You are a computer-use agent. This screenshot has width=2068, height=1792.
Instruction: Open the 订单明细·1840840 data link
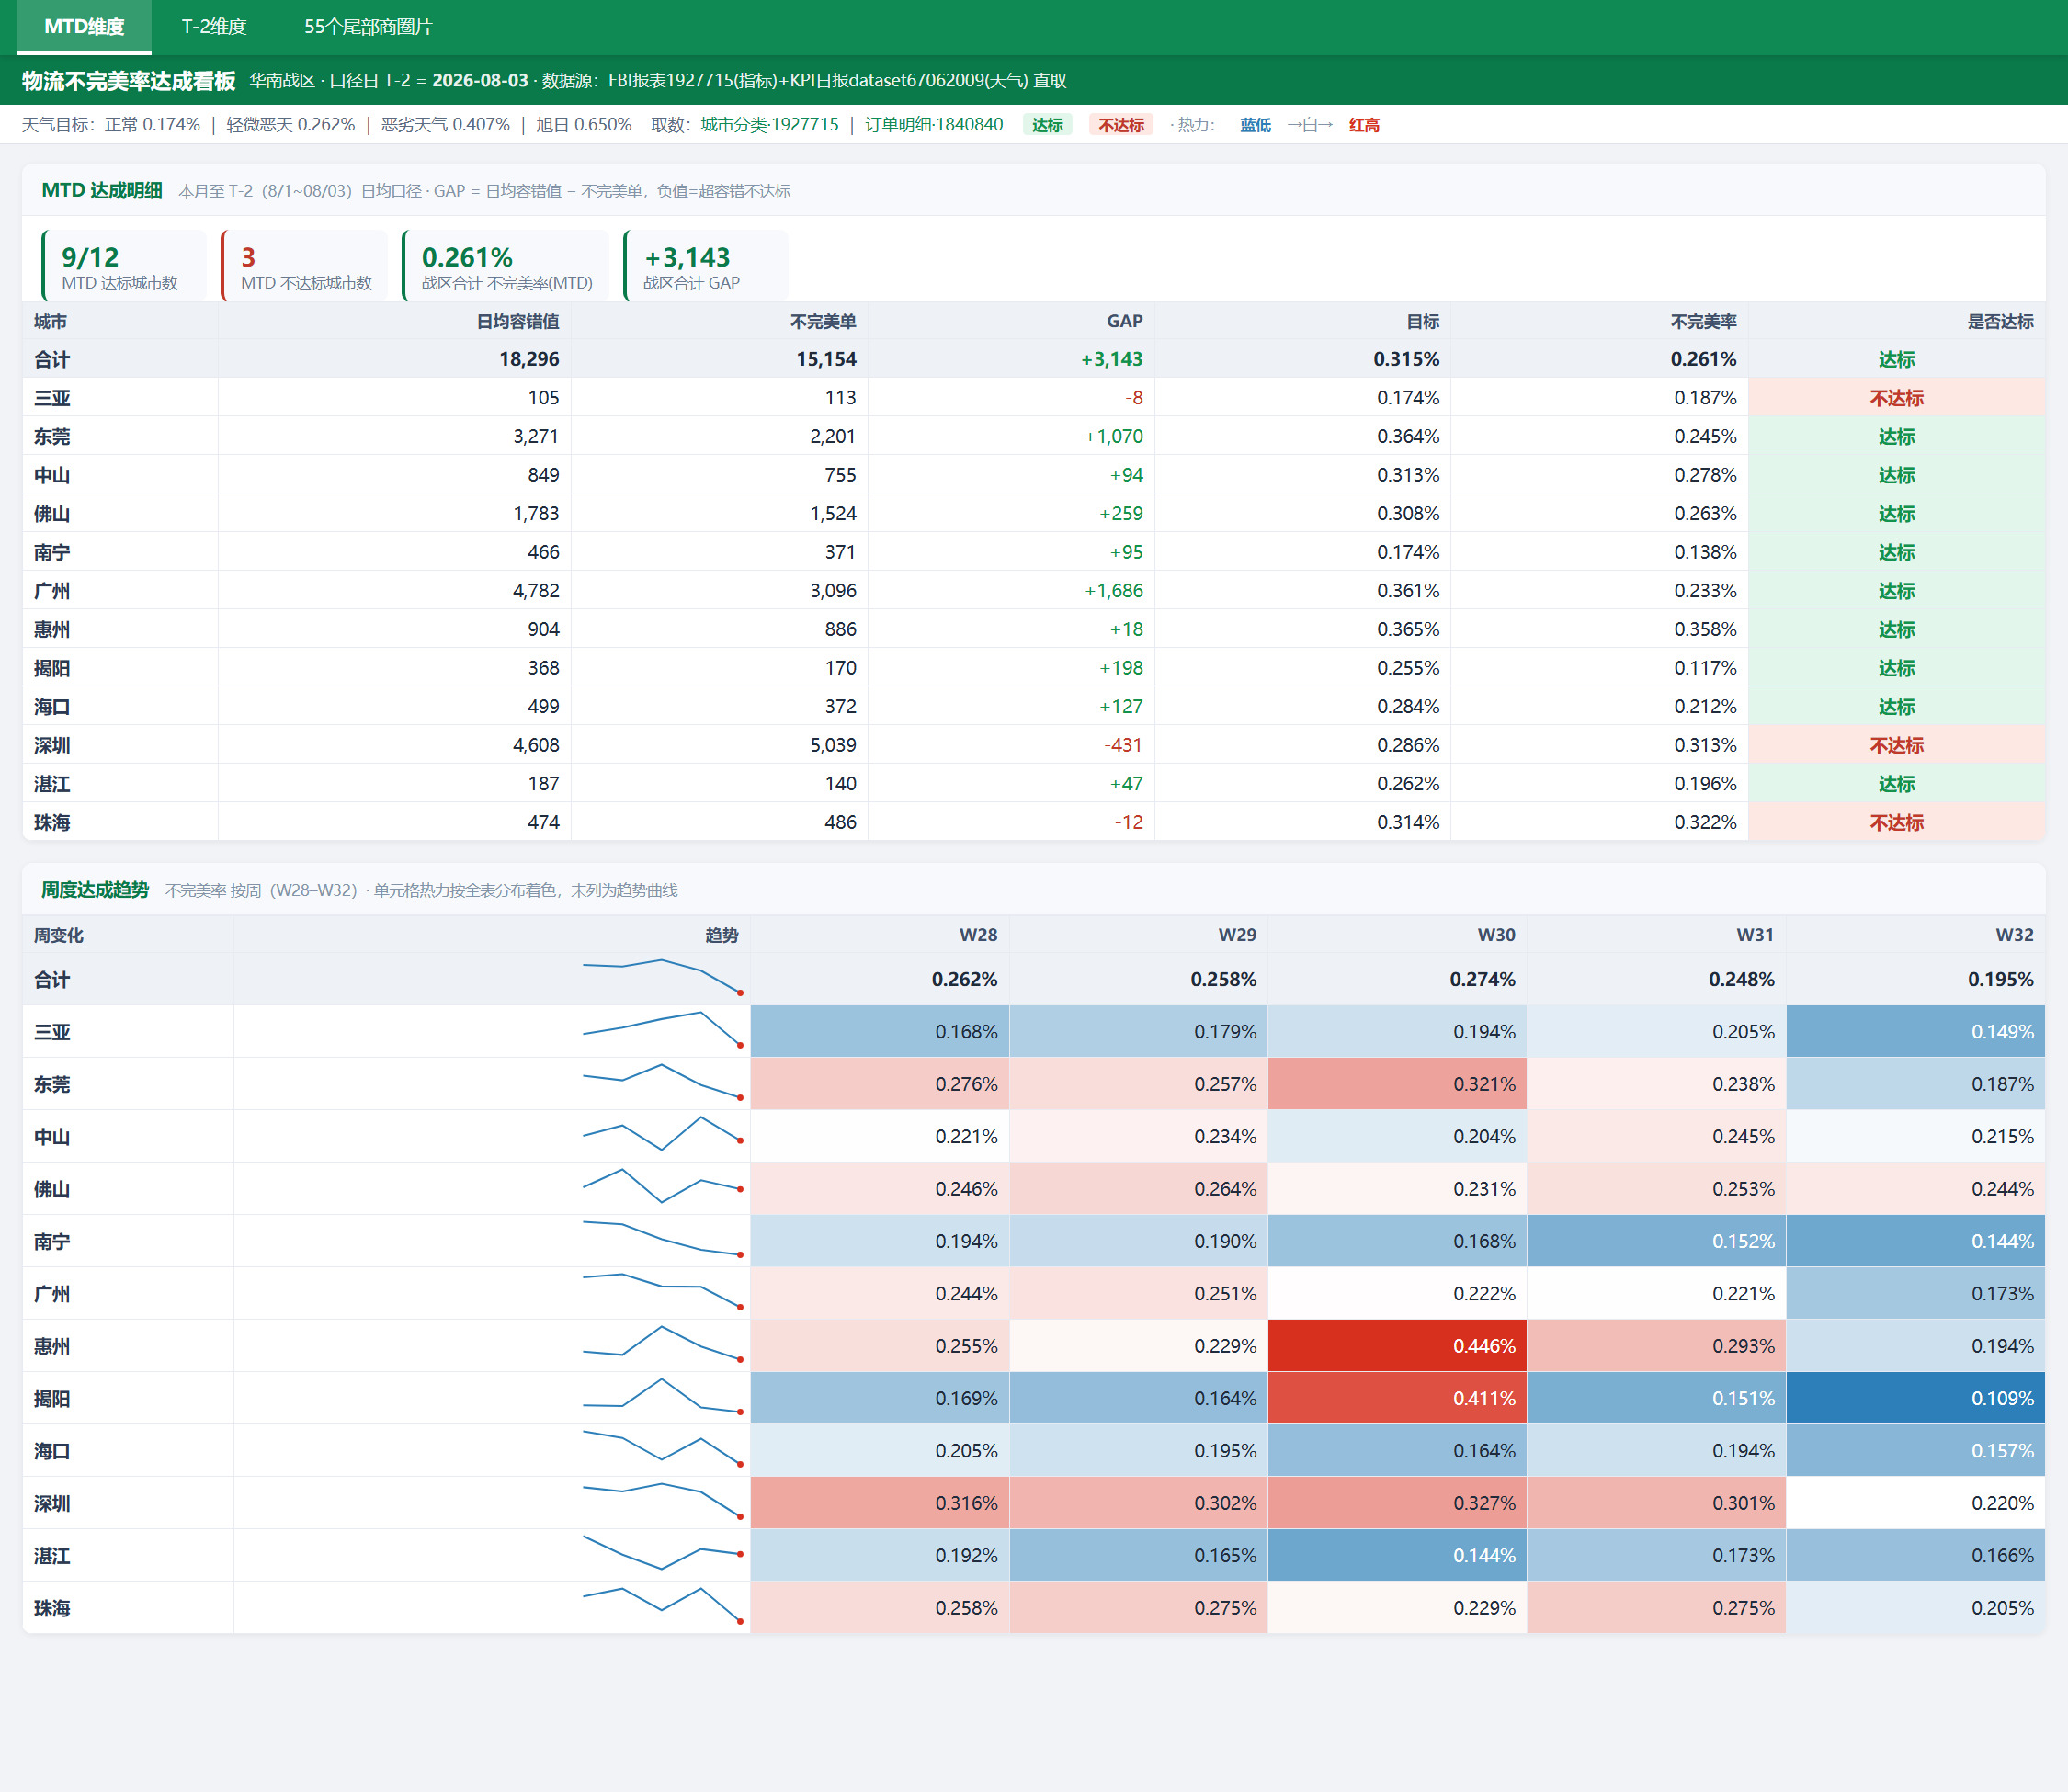pyautogui.click(x=934, y=125)
